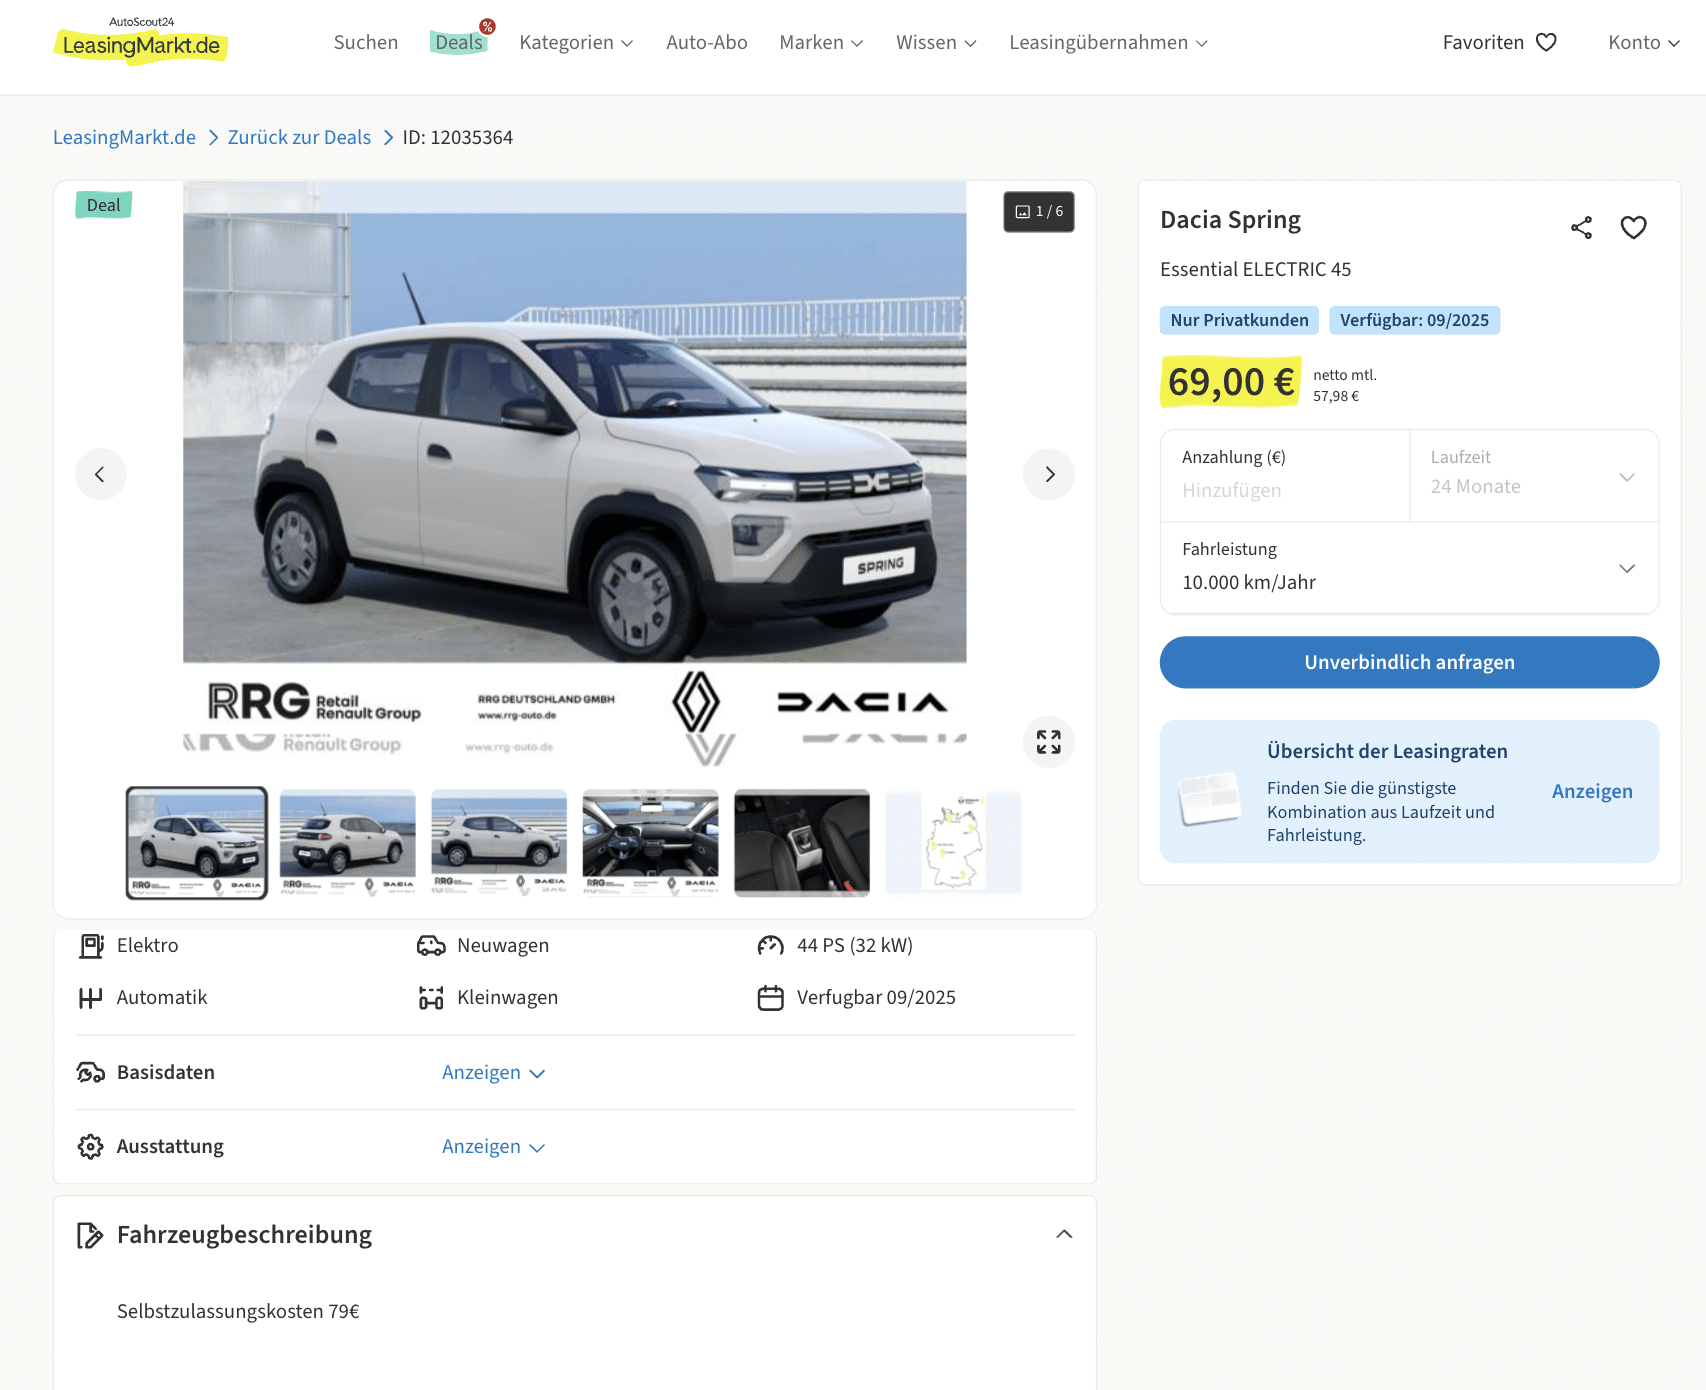This screenshot has width=1706, height=1390.
Task: Expand Basisdaten via Anzeigen
Action: 493,1072
